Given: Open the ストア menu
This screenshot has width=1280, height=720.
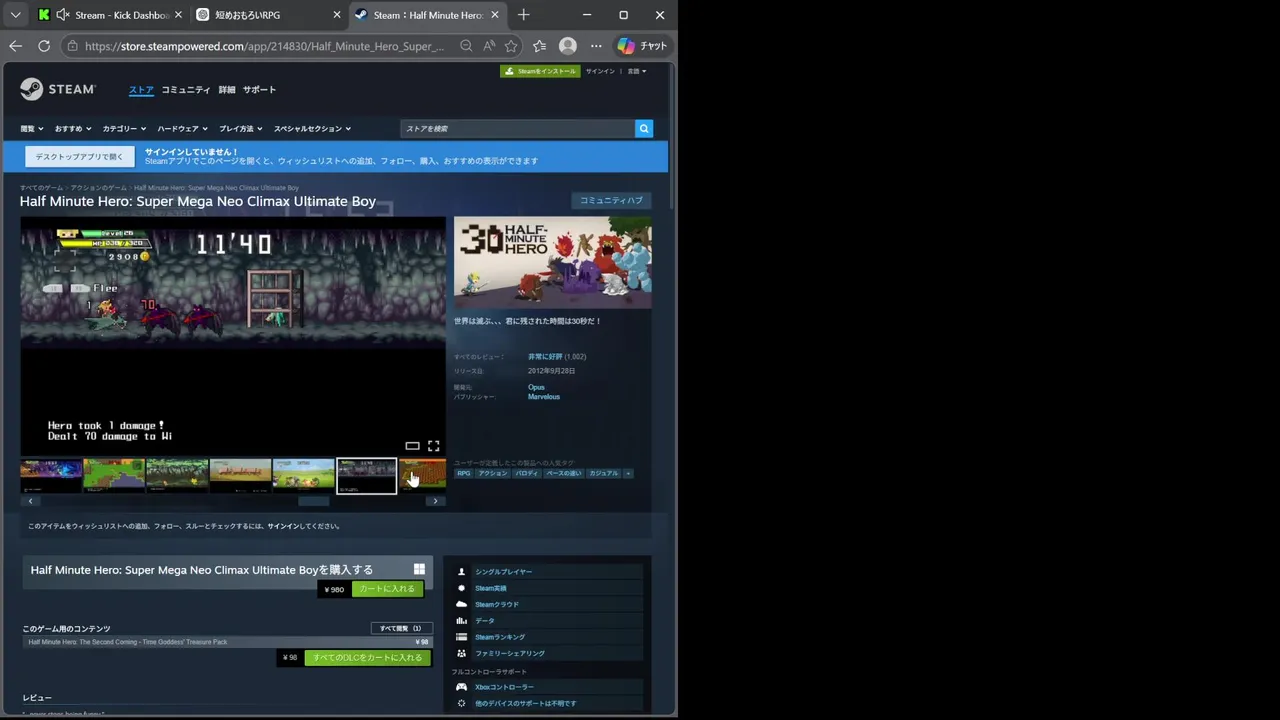Looking at the screenshot, I should coord(141,90).
